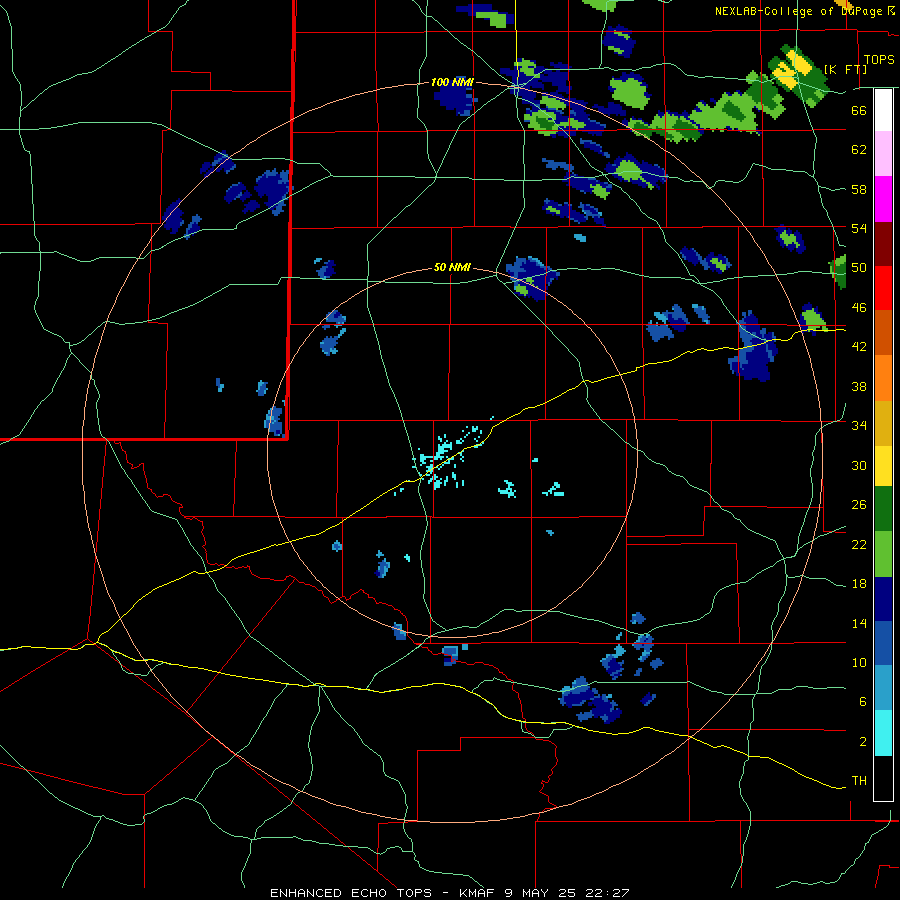
Task: Click the bright red legend swatch
Action: point(883,288)
